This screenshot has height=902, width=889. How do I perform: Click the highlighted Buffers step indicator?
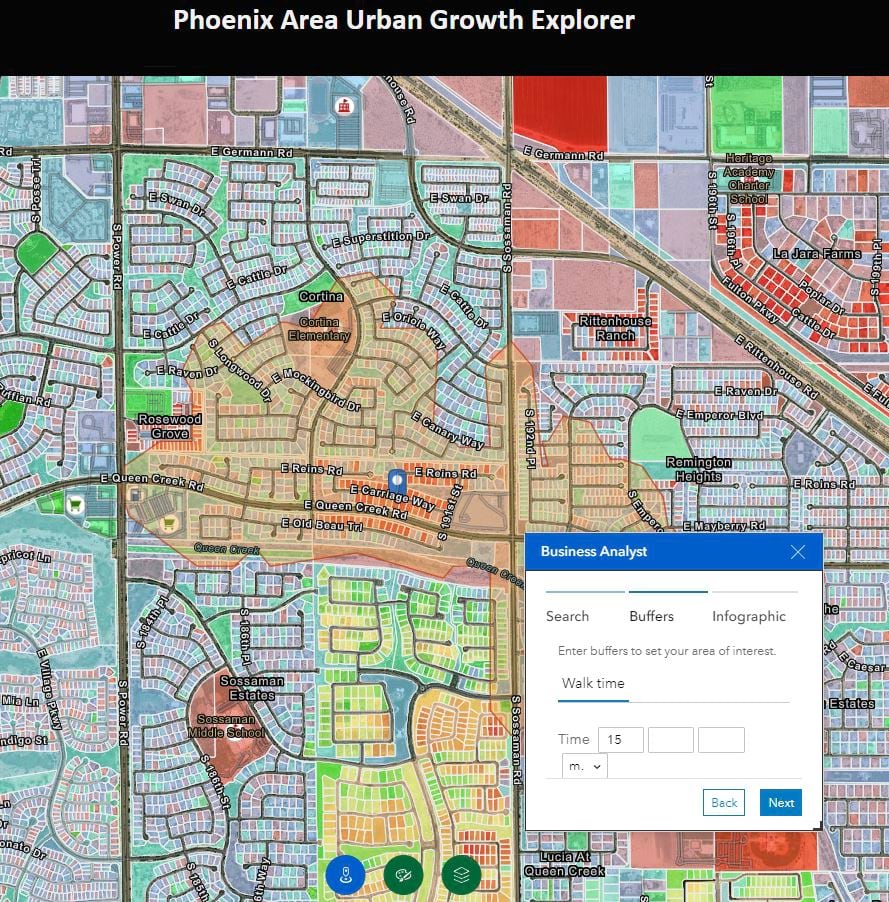[668, 589]
